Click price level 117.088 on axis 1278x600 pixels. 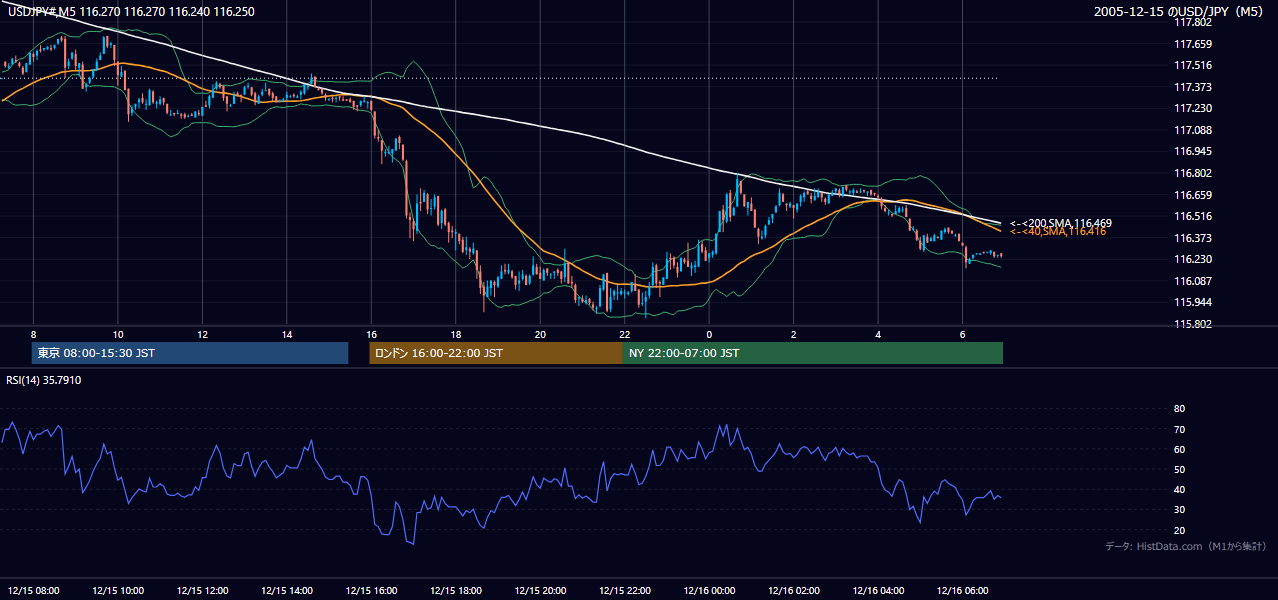[x=1192, y=130]
